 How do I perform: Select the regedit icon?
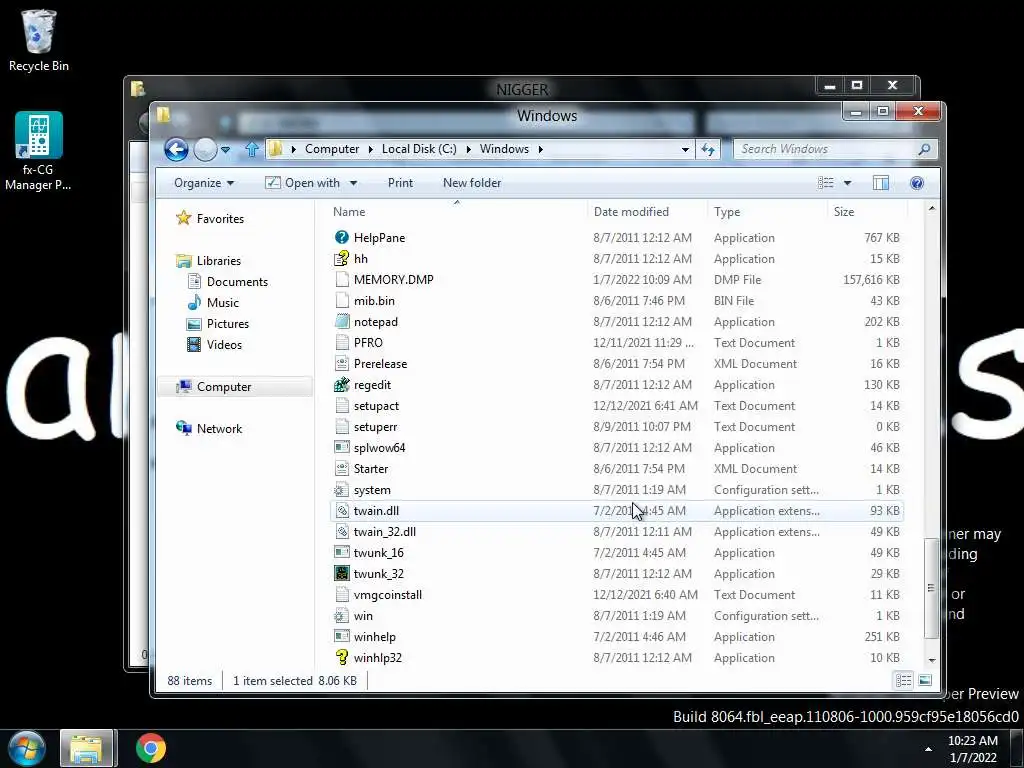coord(342,385)
